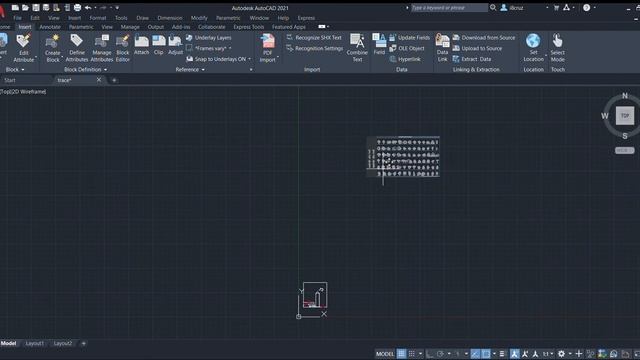This screenshot has width=640, height=360.
Task: Click the Underlay Layers tool
Action: [x=209, y=38]
